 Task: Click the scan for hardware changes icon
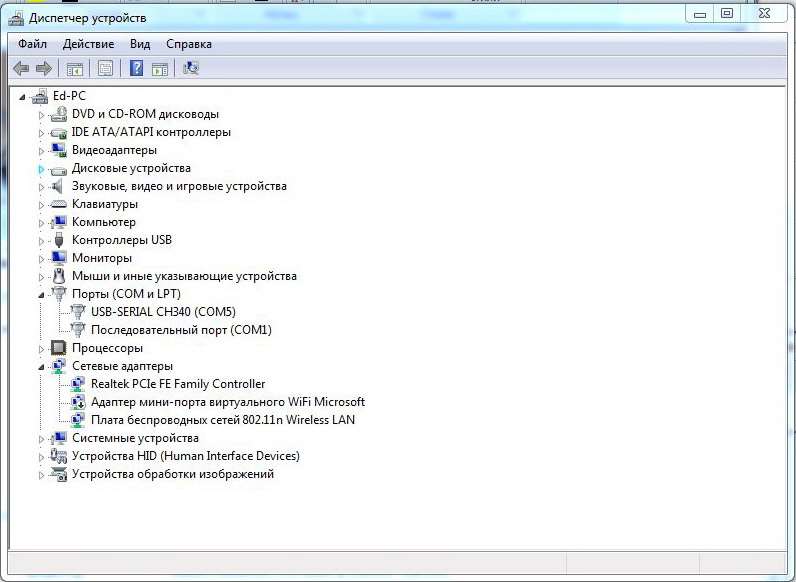(191, 68)
